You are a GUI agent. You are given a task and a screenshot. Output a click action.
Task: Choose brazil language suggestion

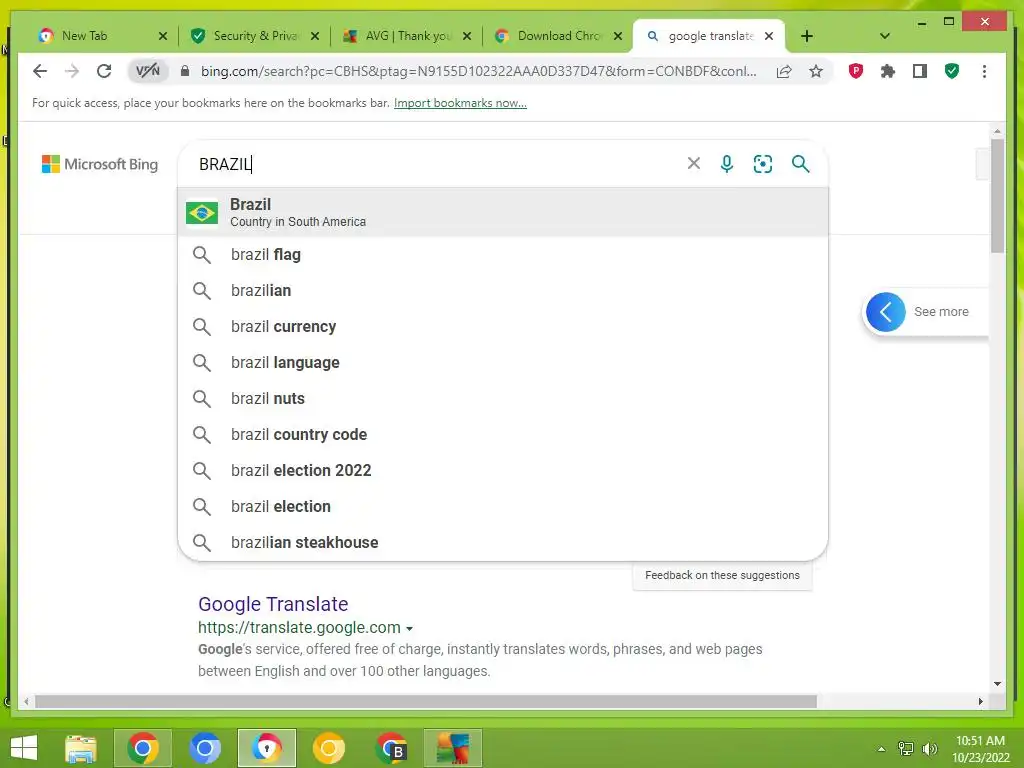click(x=503, y=362)
